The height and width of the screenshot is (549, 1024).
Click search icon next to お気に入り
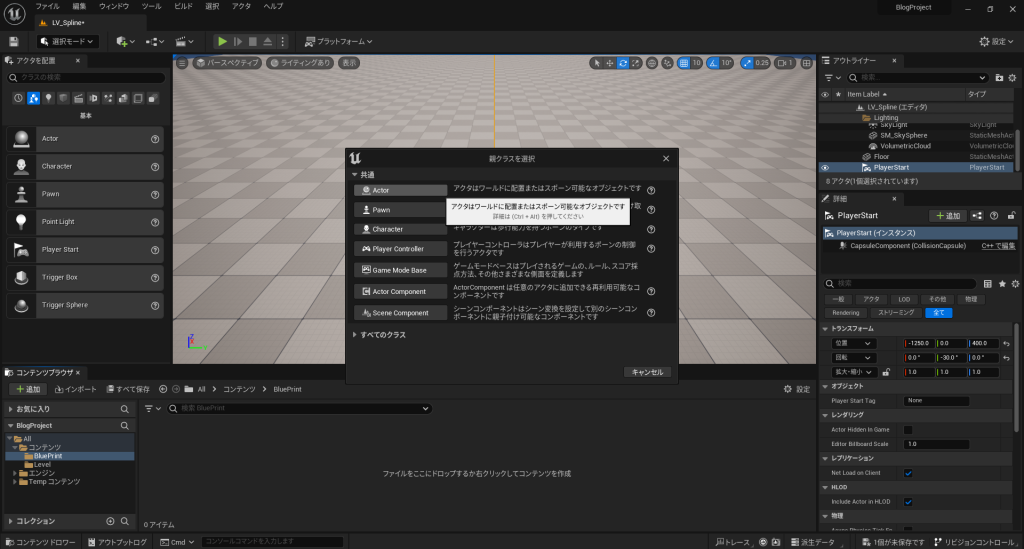(x=125, y=409)
